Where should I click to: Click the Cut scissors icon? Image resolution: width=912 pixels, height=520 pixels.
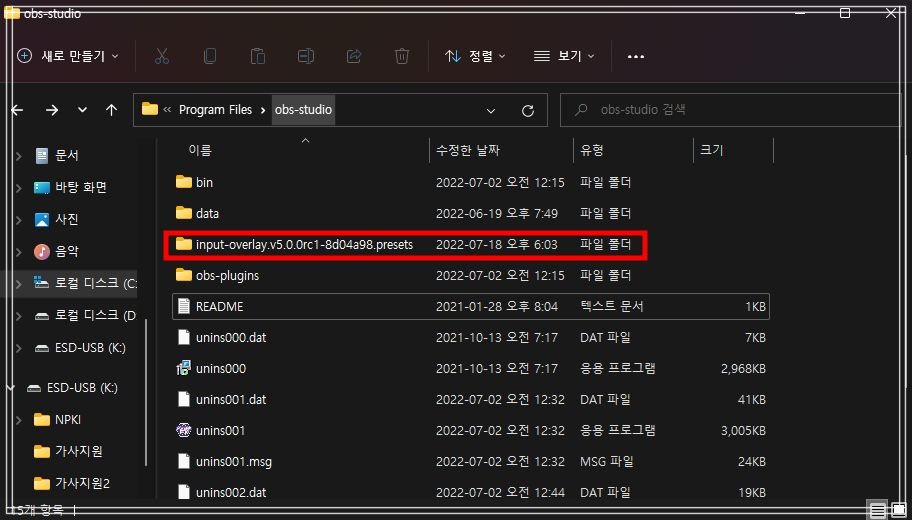click(162, 56)
